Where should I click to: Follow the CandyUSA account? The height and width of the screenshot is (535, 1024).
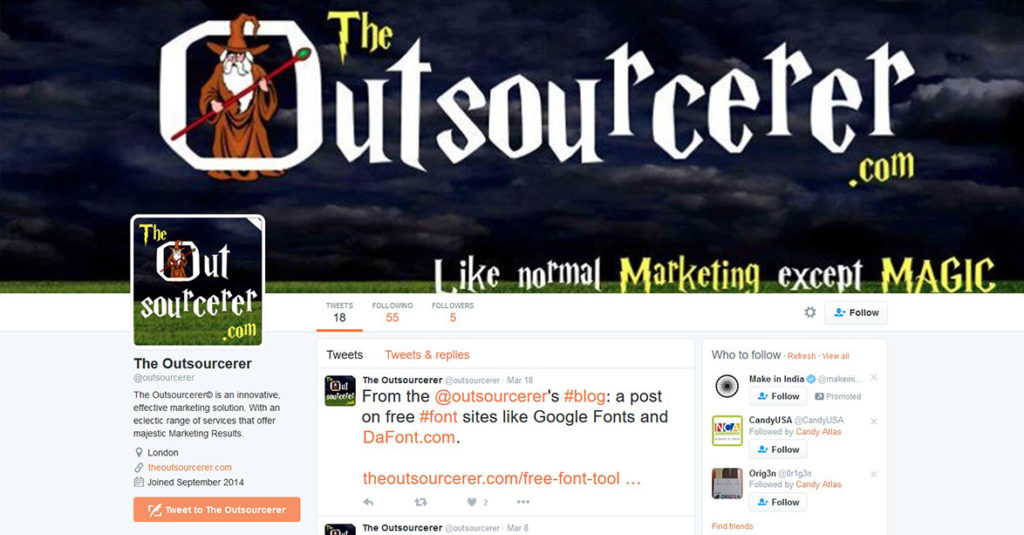pos(778,449)
